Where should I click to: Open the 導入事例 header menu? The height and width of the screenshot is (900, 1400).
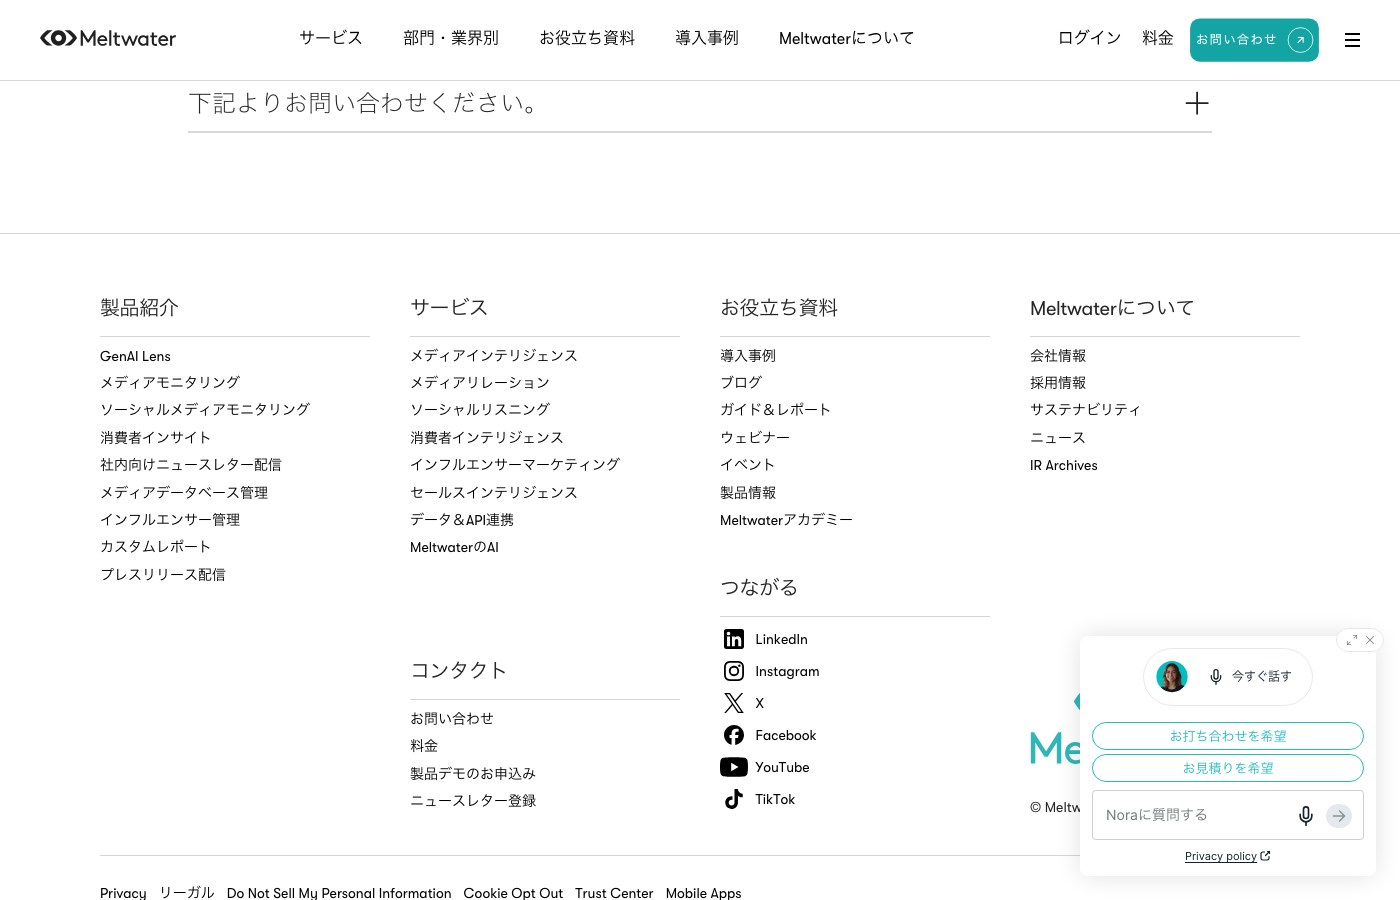[x=707, y=38]
